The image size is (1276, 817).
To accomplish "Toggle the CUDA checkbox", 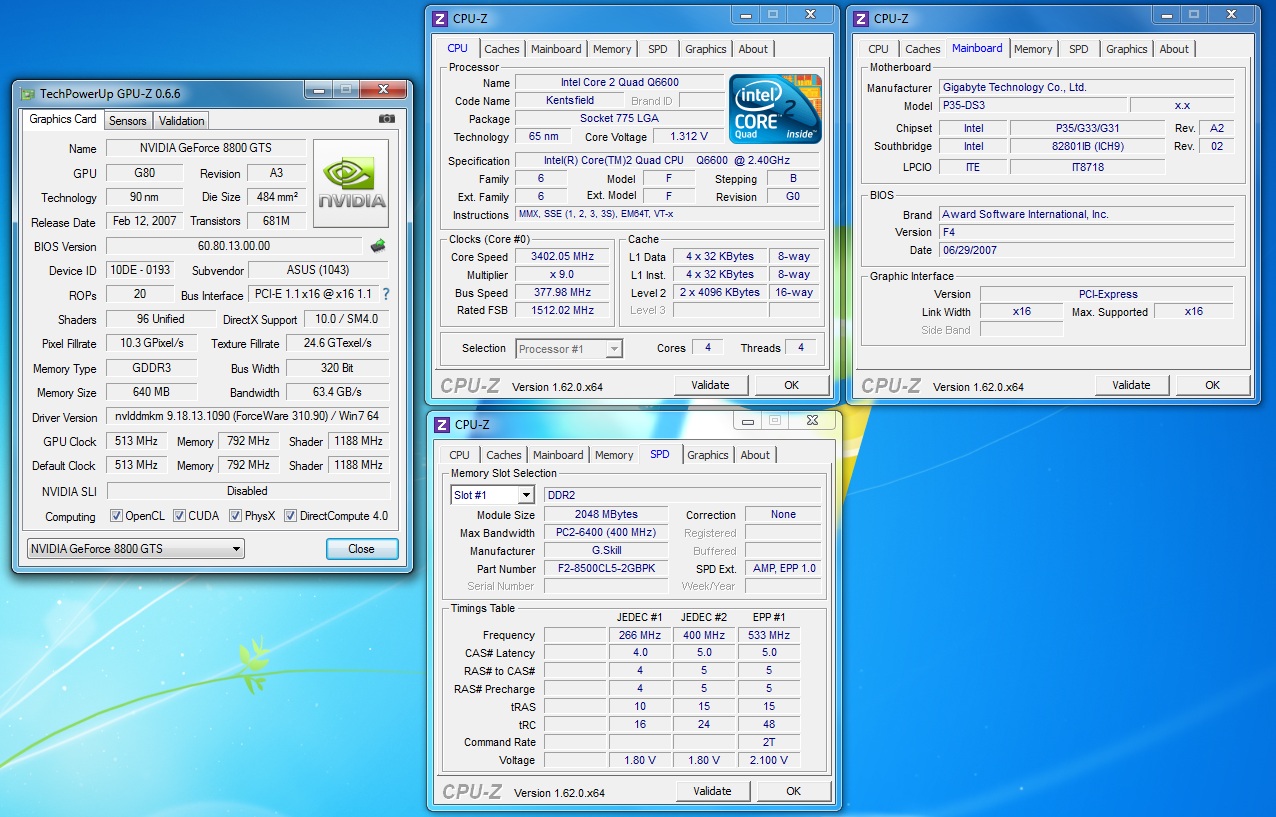I will (179, 516).
